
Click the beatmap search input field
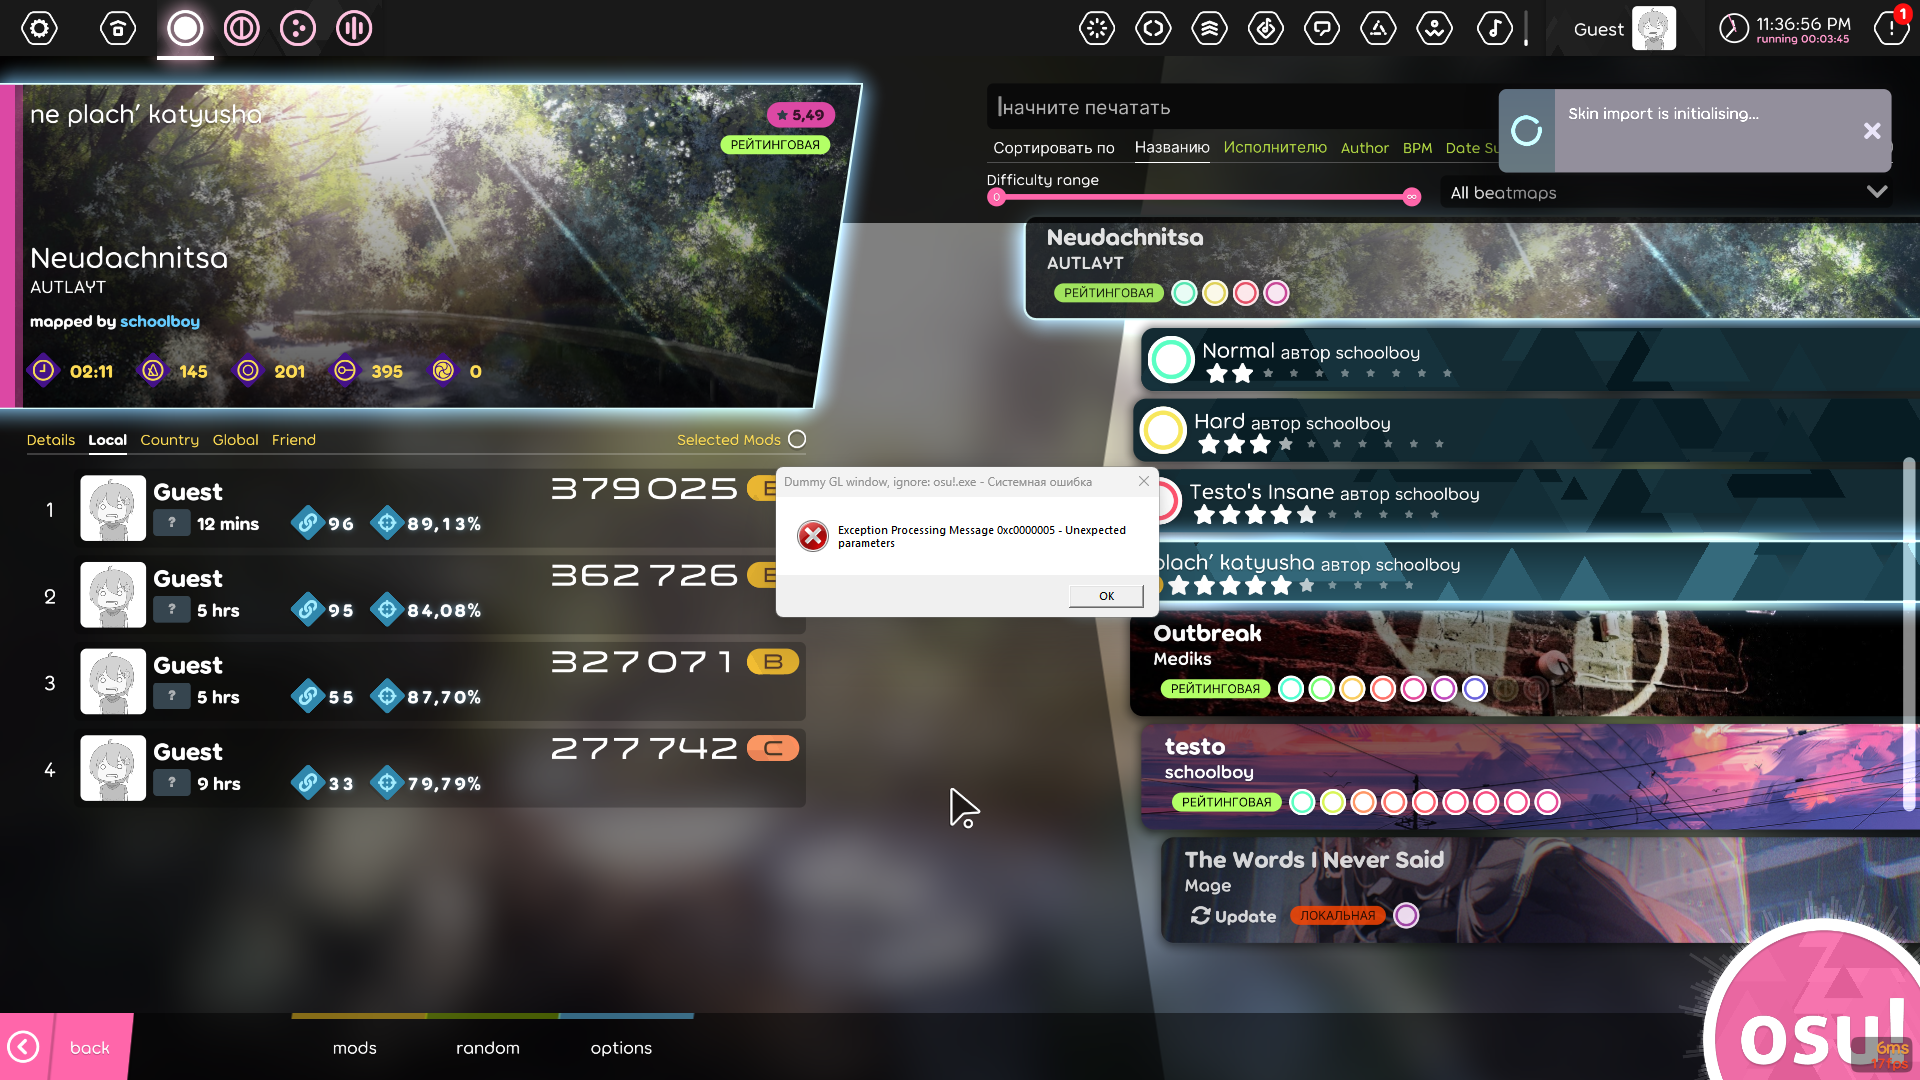point(1200,106)
